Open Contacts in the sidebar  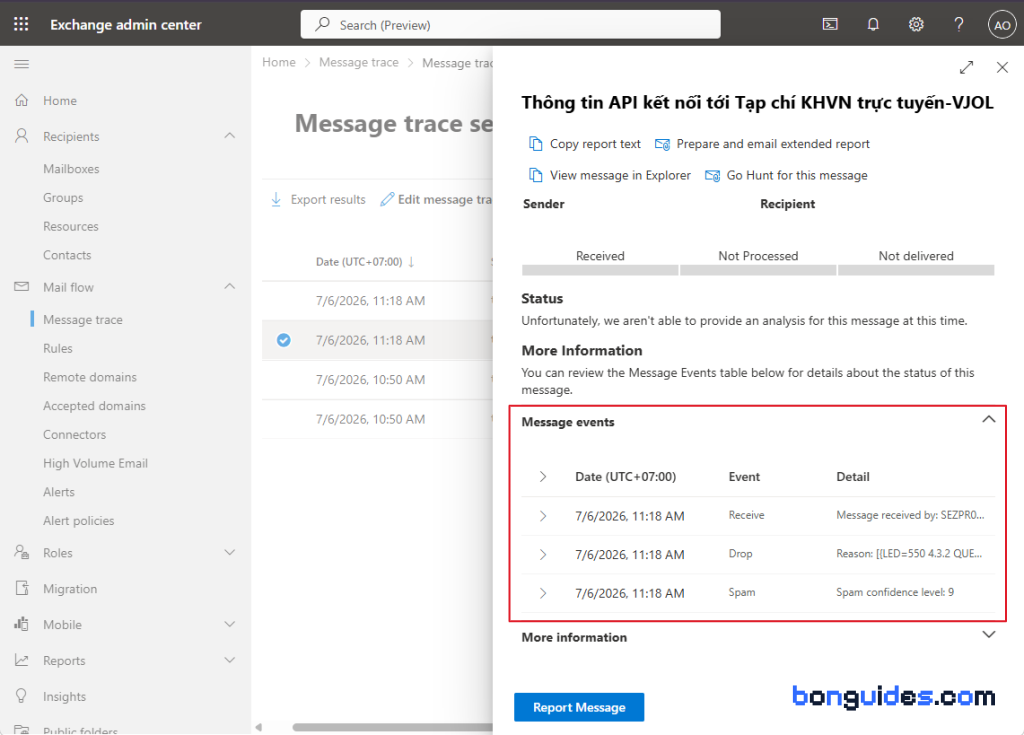(x=67, y=255)
